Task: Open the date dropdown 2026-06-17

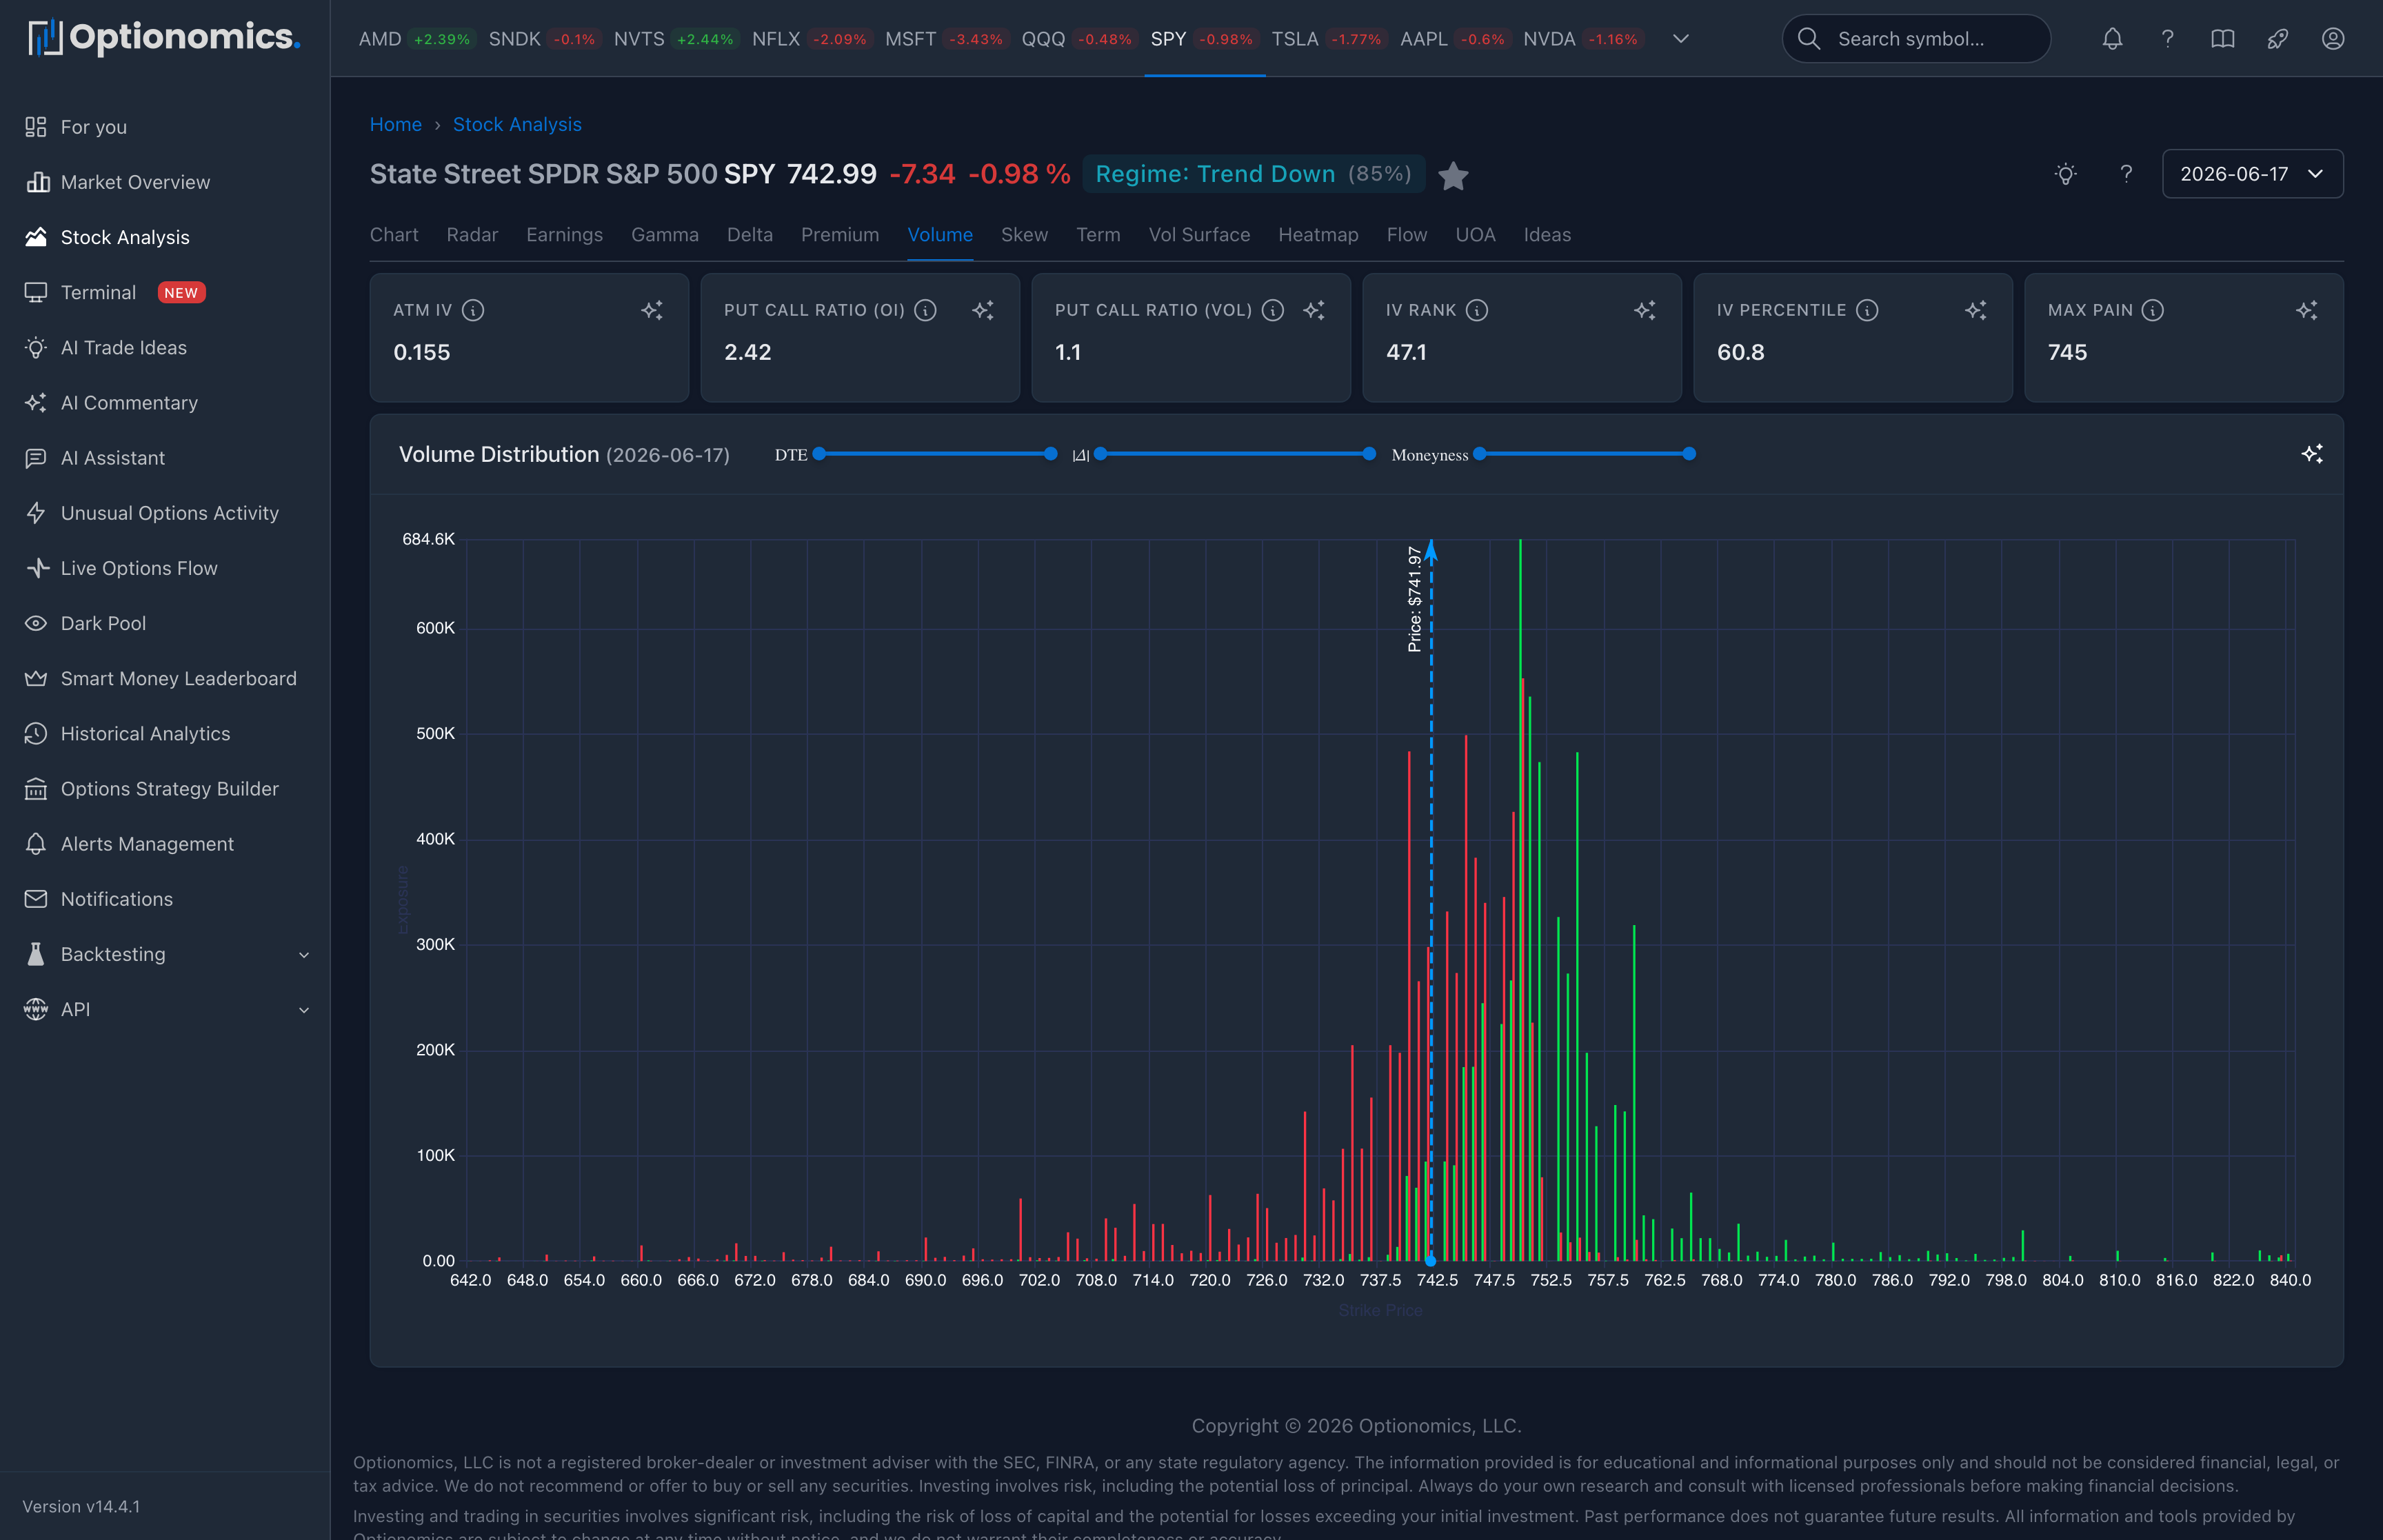Action: click(2252, 174)
